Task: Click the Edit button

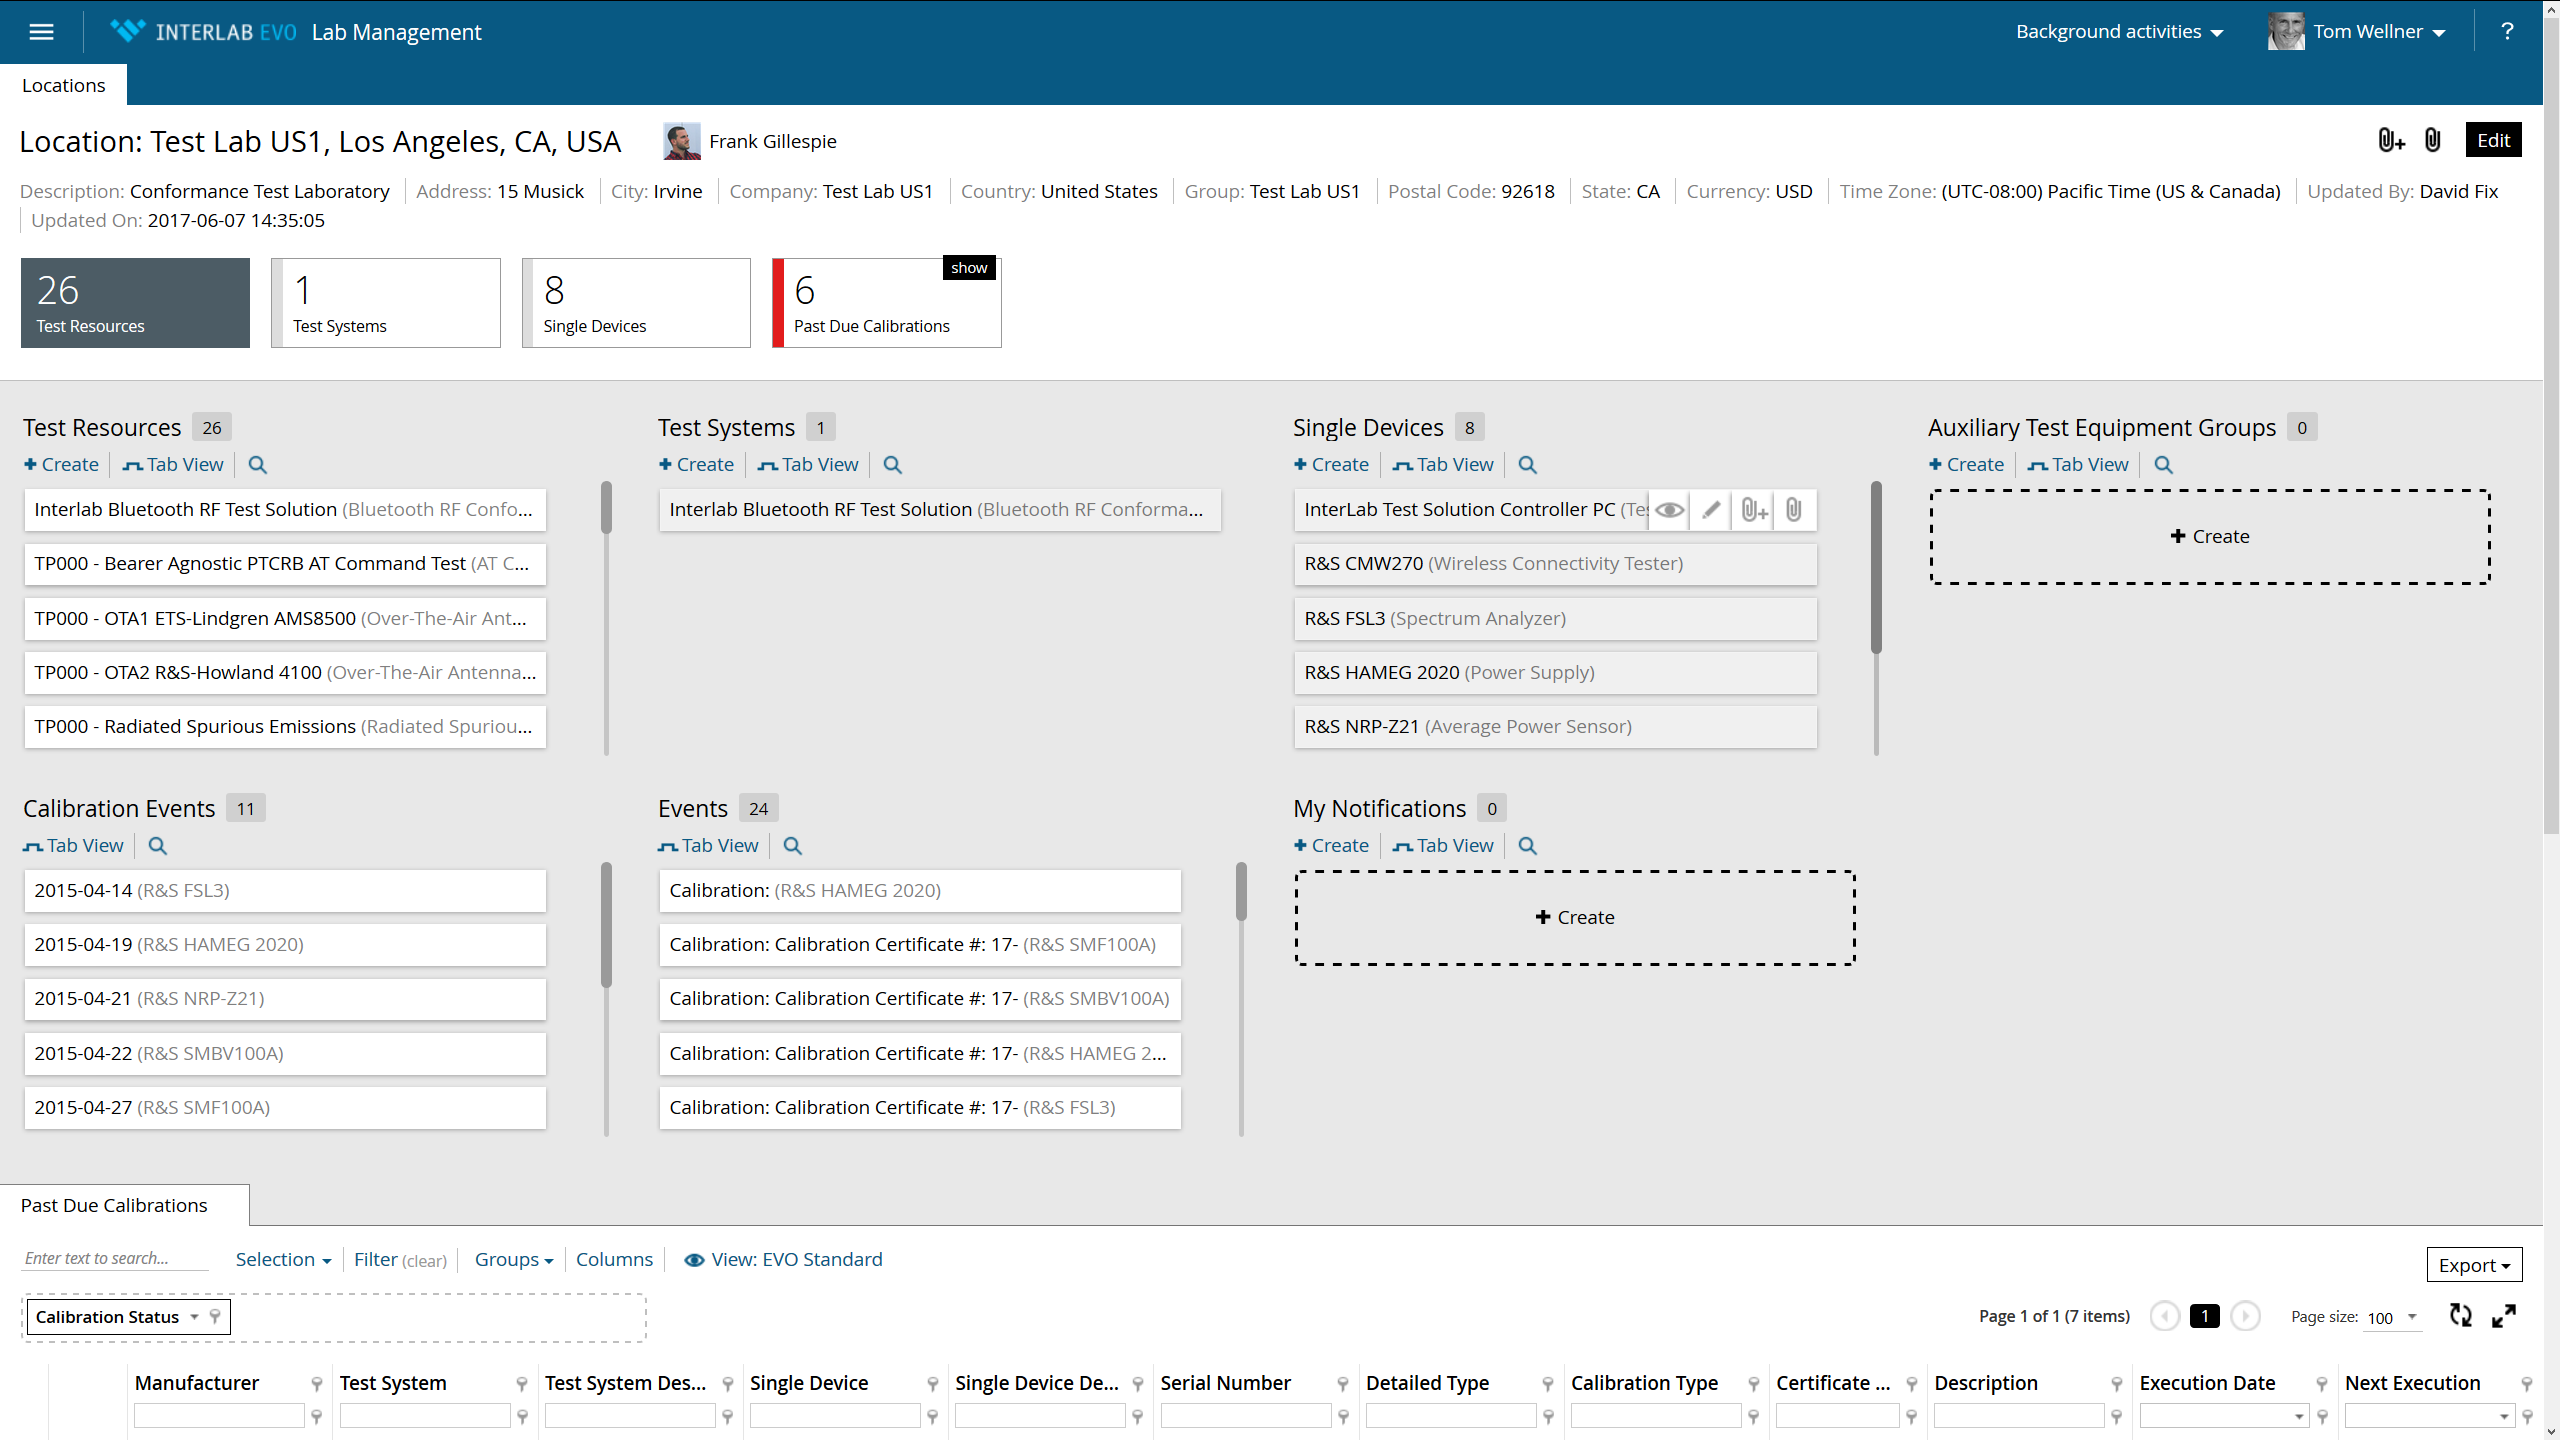Action: [x=2493, y=140]
